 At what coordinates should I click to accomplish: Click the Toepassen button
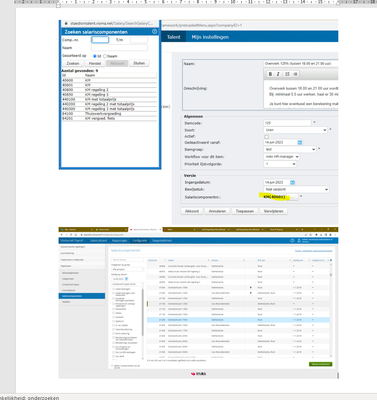click(245, 211)
